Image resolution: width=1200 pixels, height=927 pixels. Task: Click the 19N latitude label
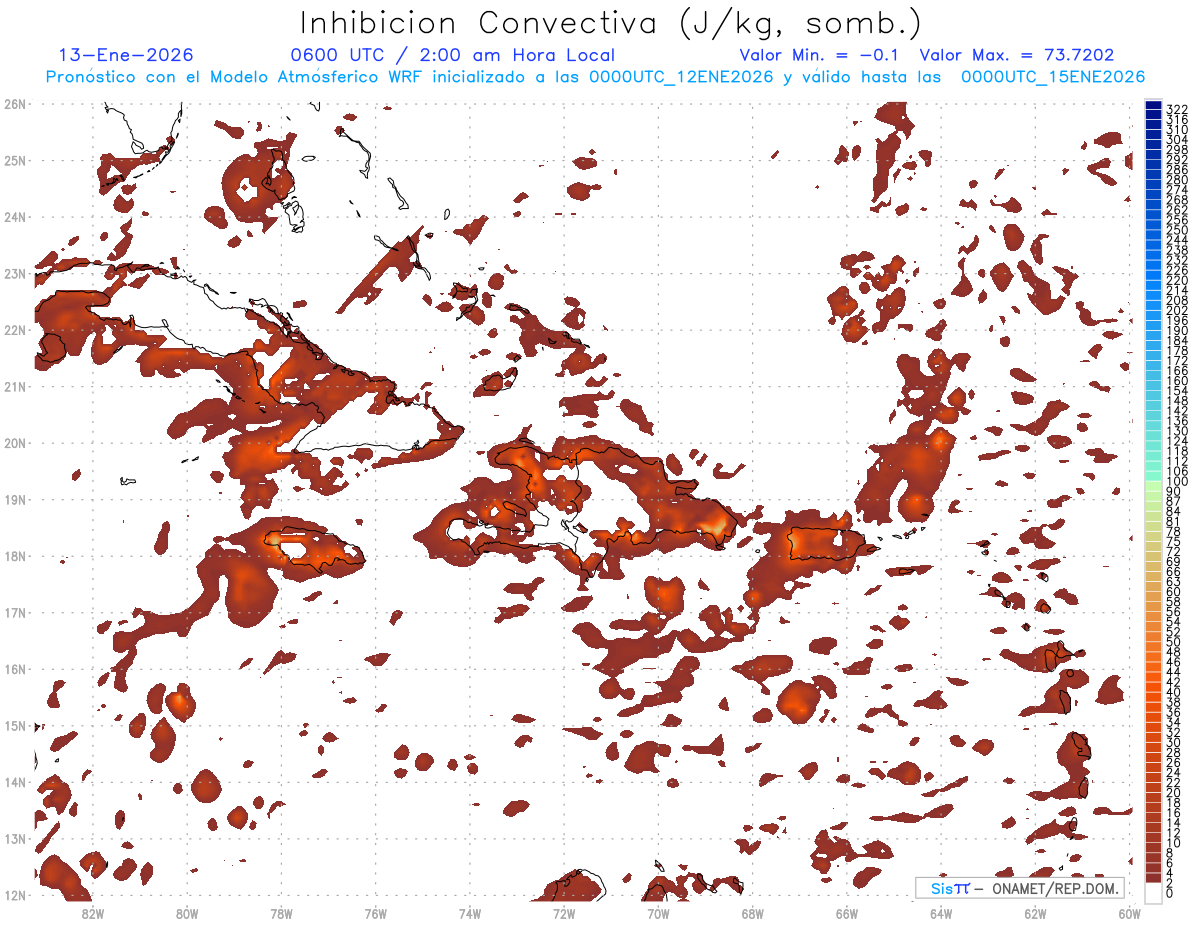15,499
